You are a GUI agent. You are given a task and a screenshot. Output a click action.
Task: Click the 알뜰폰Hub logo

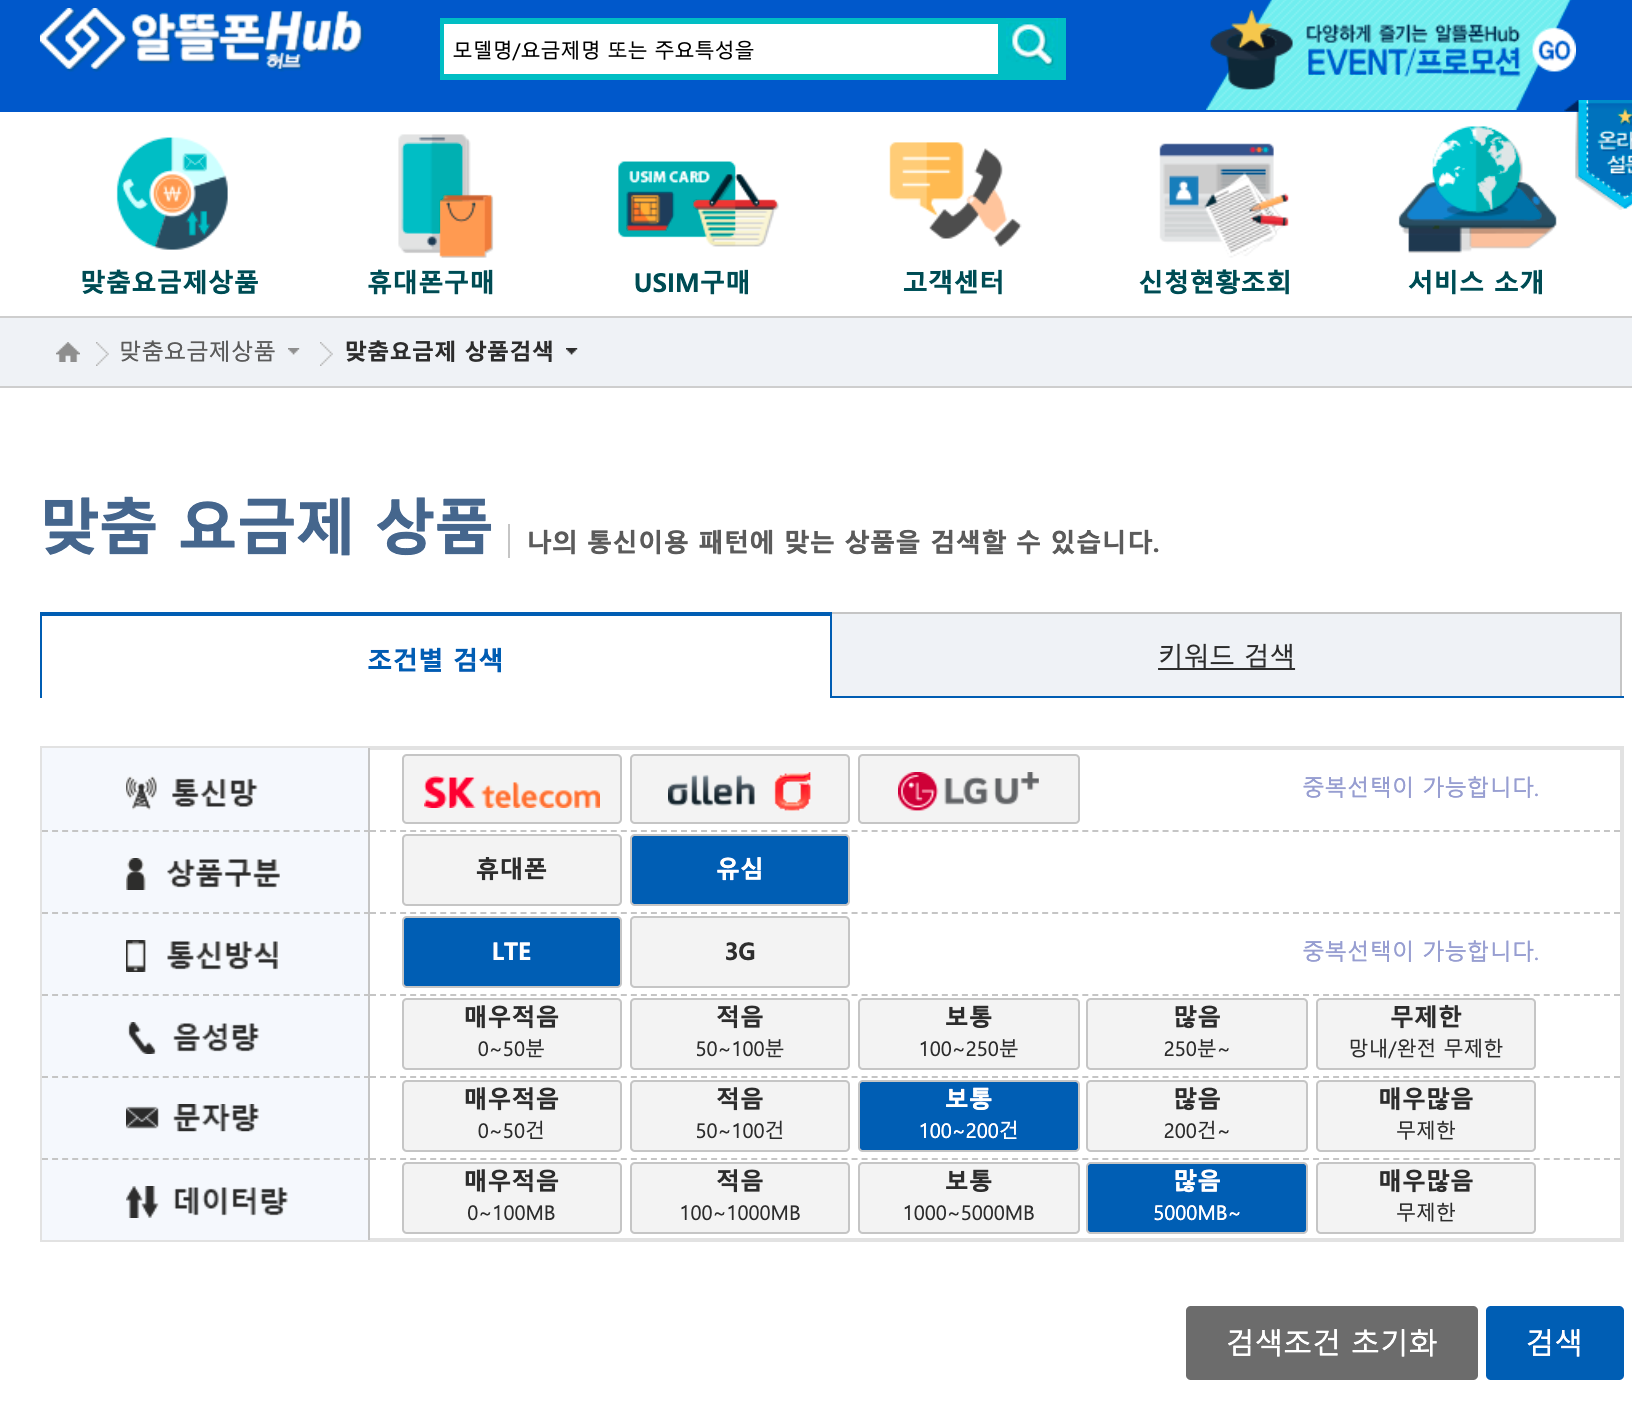[200, 38]
